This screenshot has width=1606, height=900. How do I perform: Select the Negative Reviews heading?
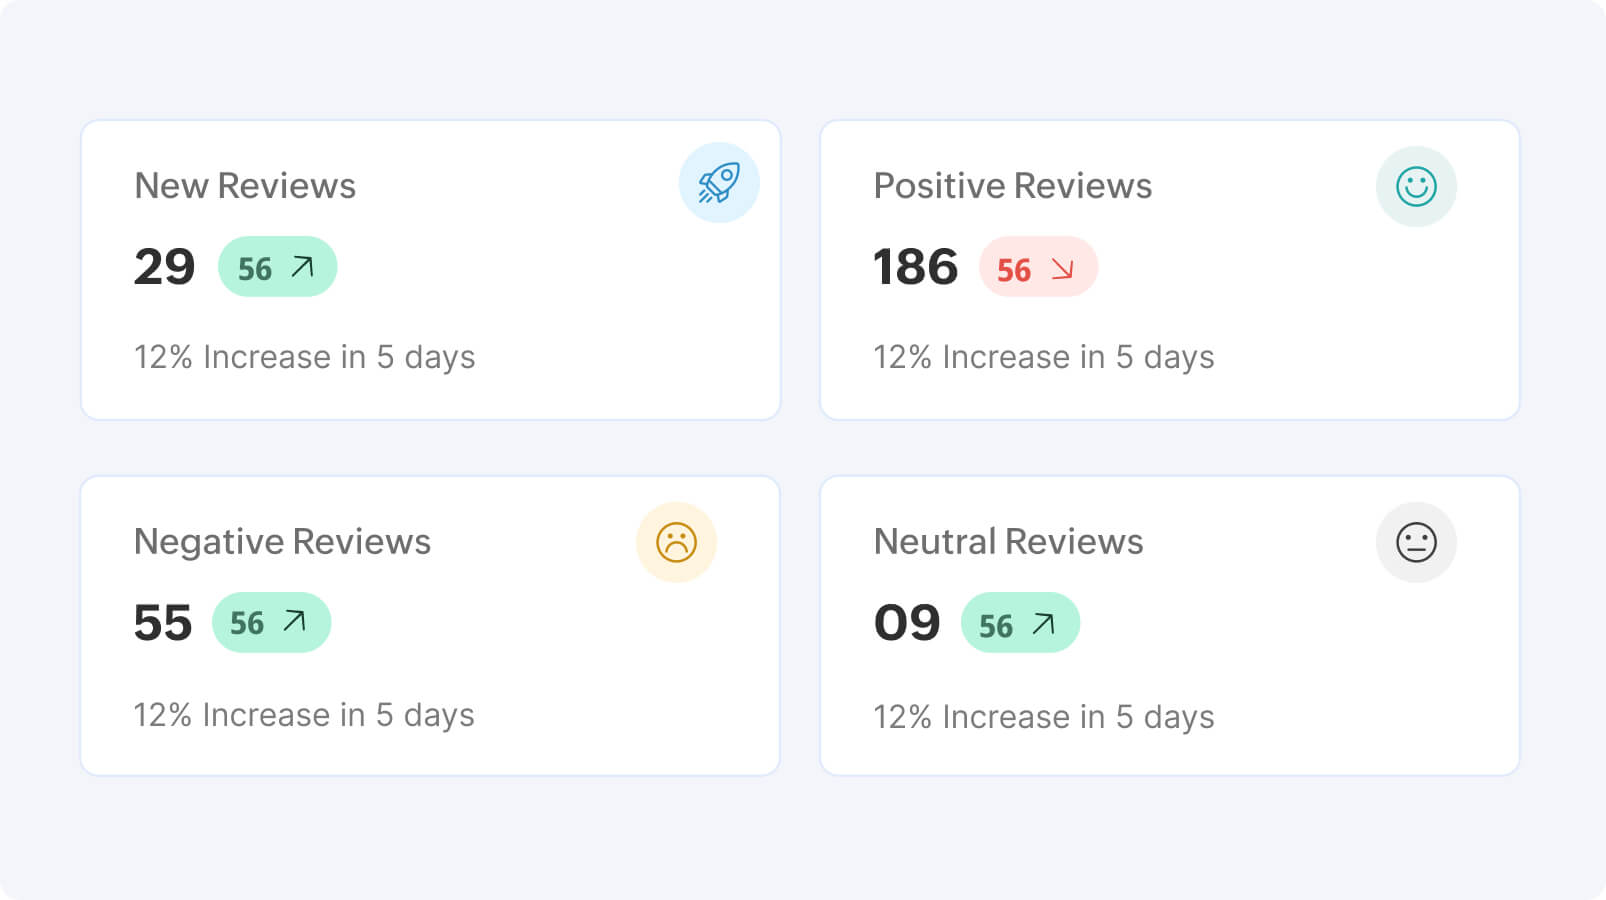click(282, 542)
